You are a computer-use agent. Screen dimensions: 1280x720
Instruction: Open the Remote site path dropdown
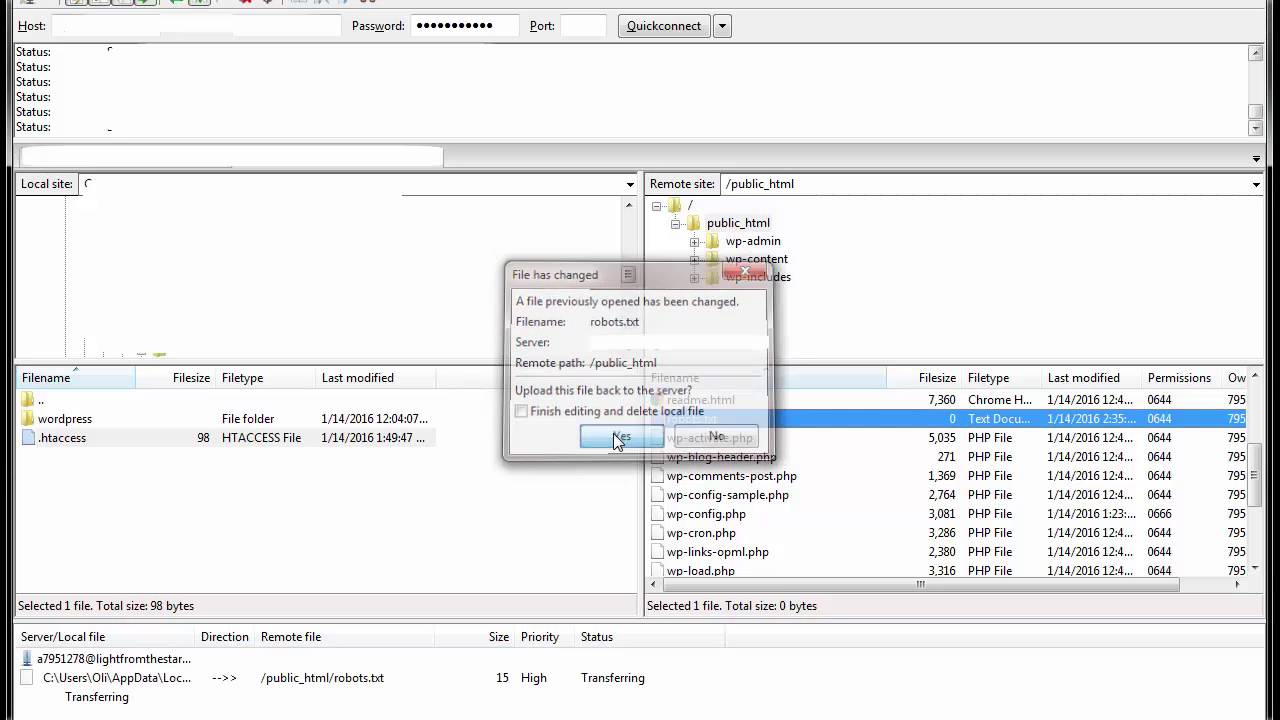click(x=1256, y=184)
